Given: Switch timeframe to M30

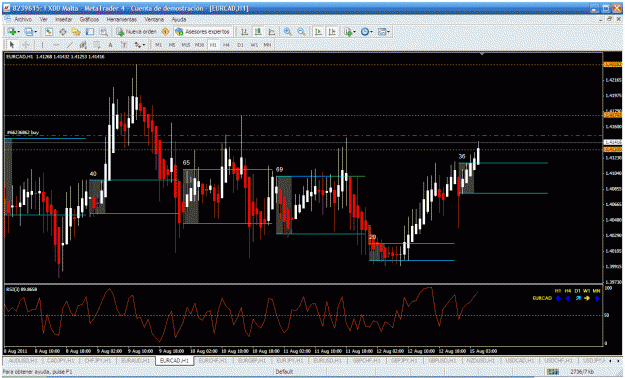Looking at the screenshot, I should tap(199, 45).
